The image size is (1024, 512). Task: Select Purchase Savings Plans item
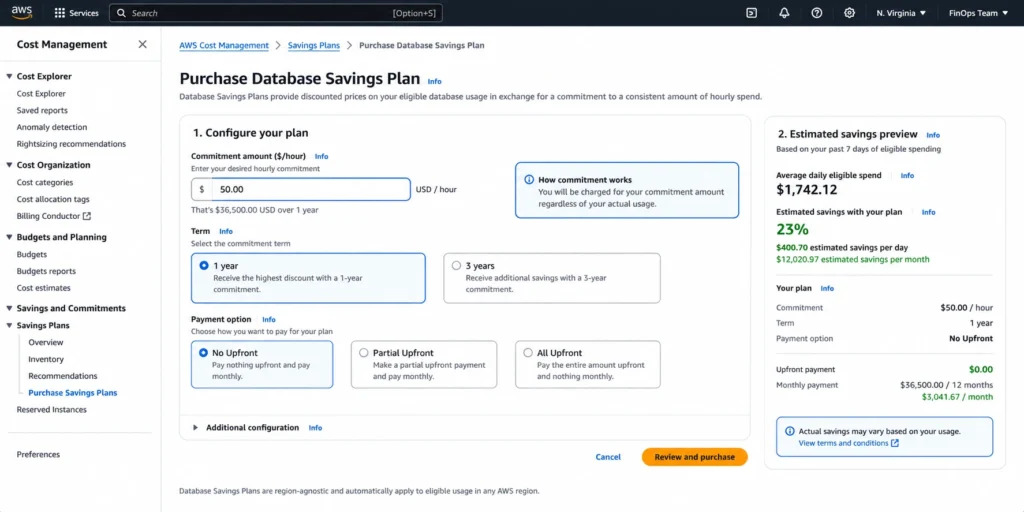72,393
